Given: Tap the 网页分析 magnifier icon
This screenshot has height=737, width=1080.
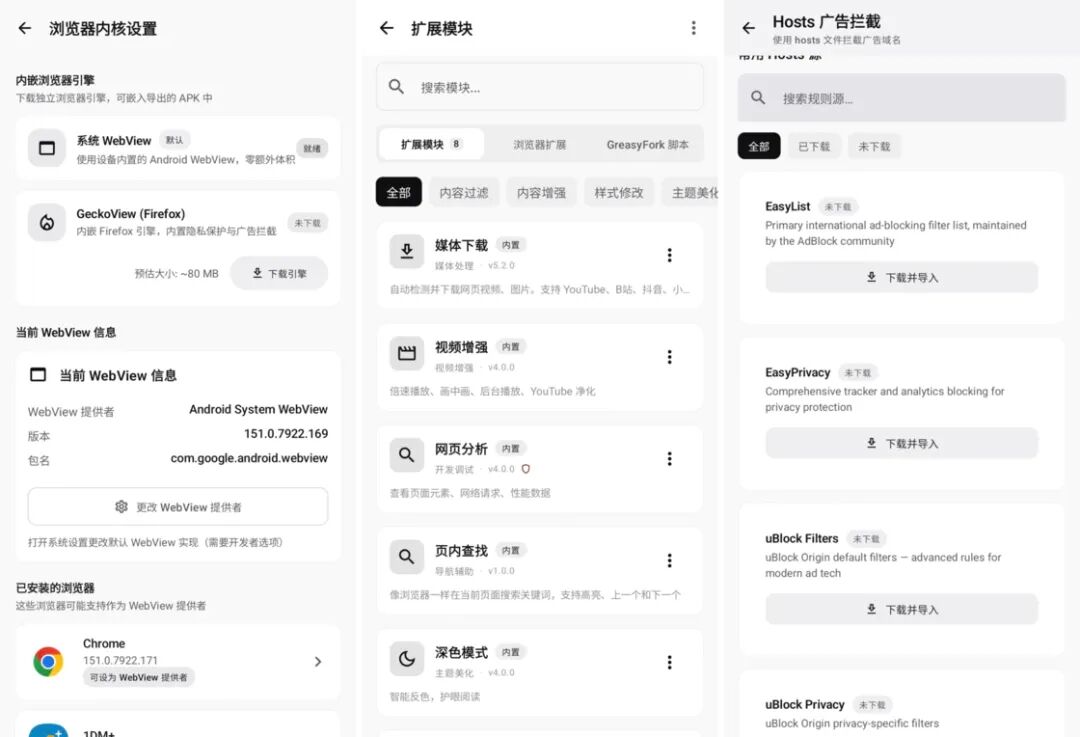Looking at the screenshot, I should (407, 455).
